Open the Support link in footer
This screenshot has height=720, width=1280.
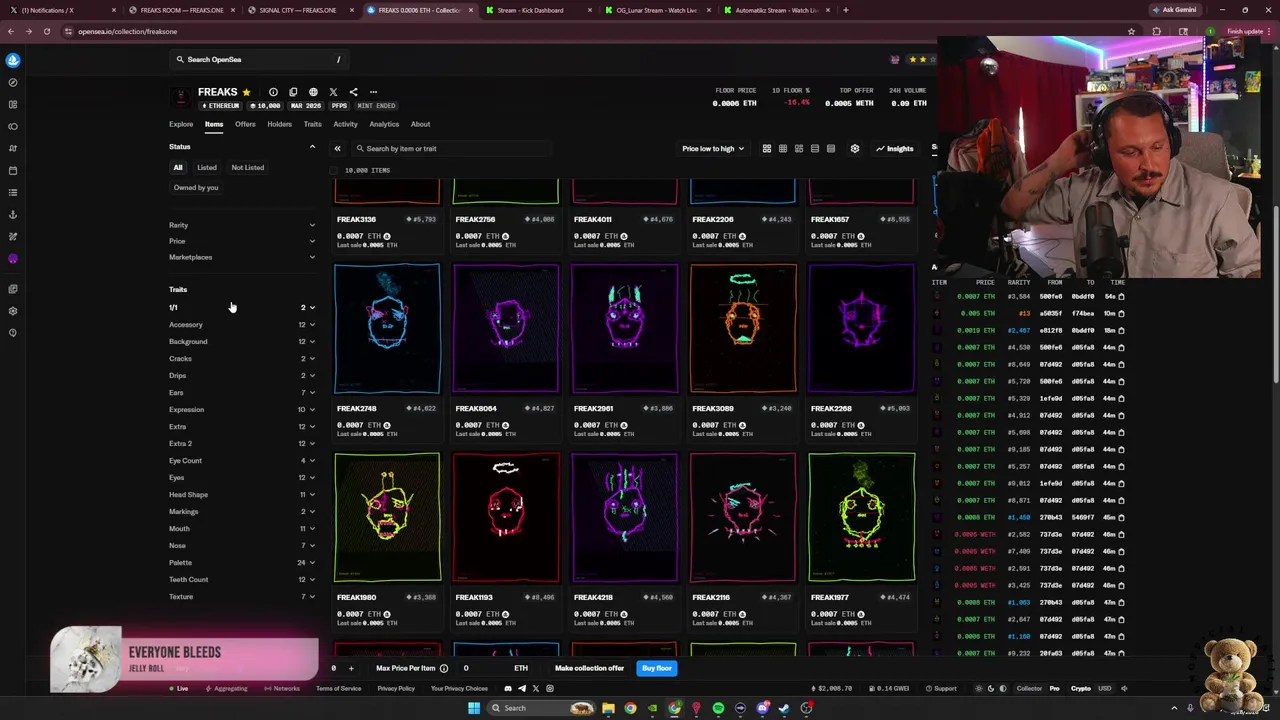click(941, 688)
